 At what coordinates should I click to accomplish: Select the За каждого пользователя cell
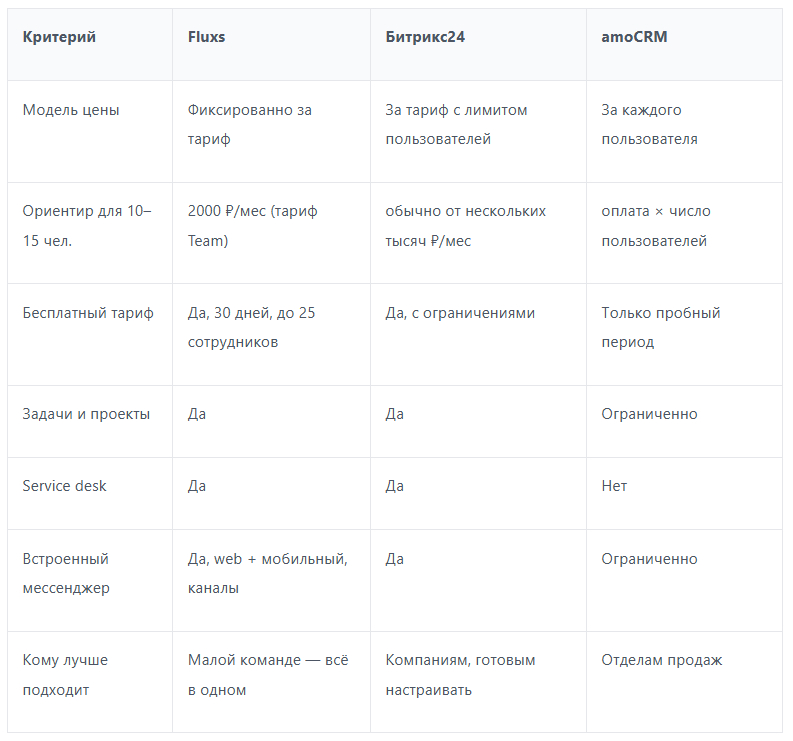point(649,124)
